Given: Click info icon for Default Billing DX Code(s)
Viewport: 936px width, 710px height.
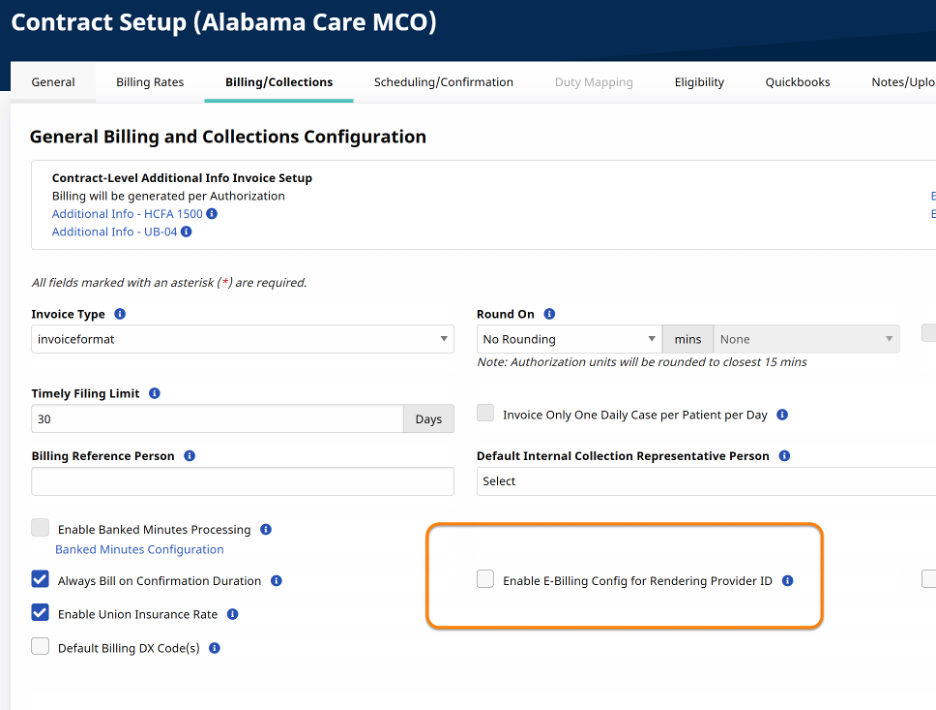Looking at the screenshot, I should [x=215, y=648].
